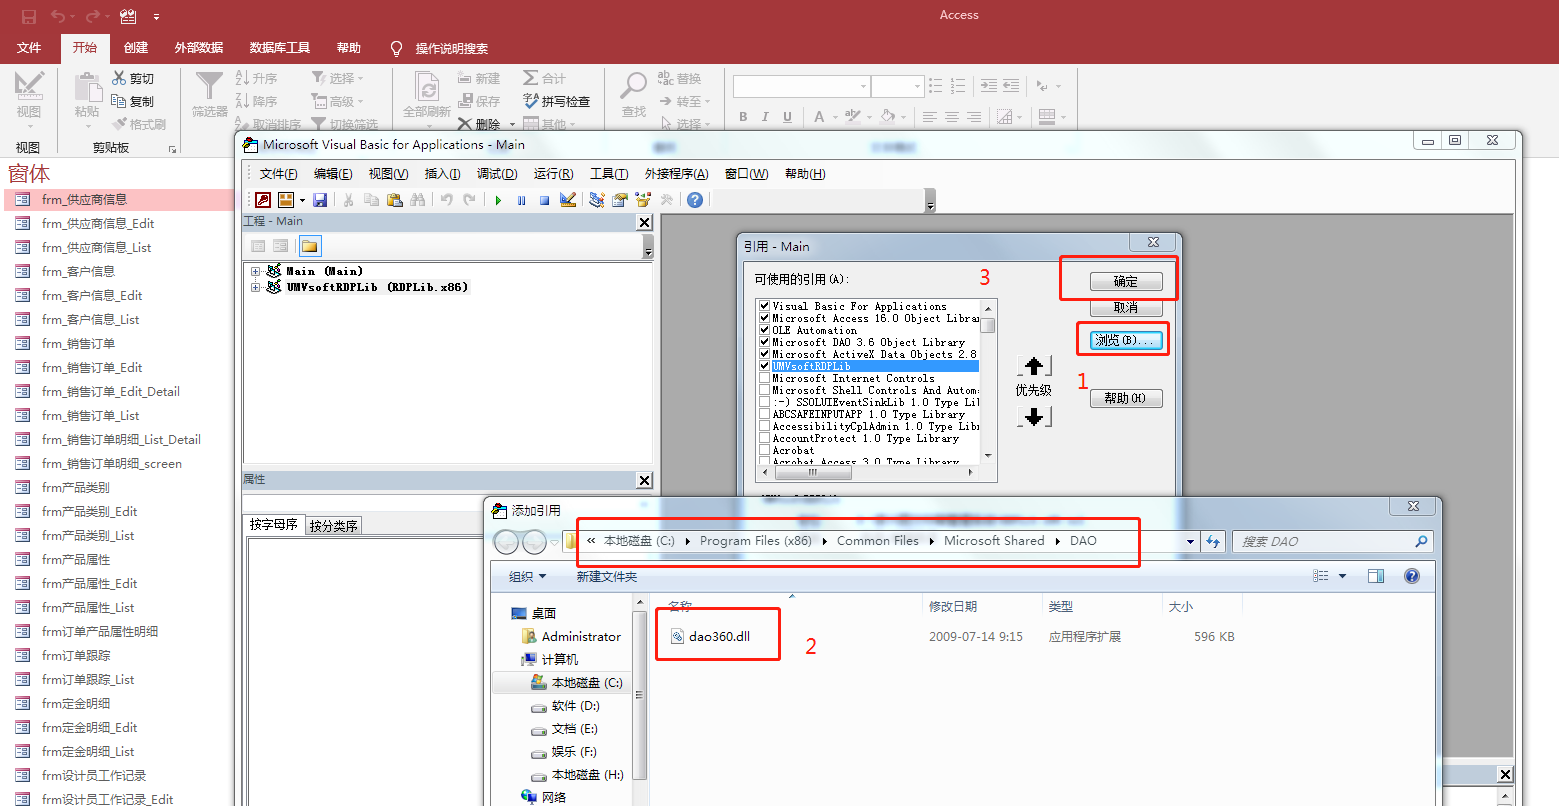Image resolution: width=1559 pixels, height=806 pixels.
Task: Run the macro with green play icon
Action: pyautogui.click(x=498, y=200)
